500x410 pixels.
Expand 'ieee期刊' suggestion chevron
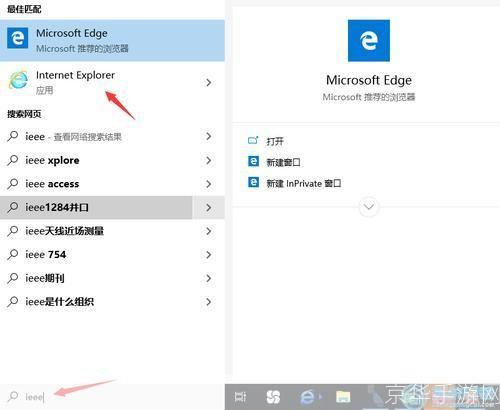209,278
